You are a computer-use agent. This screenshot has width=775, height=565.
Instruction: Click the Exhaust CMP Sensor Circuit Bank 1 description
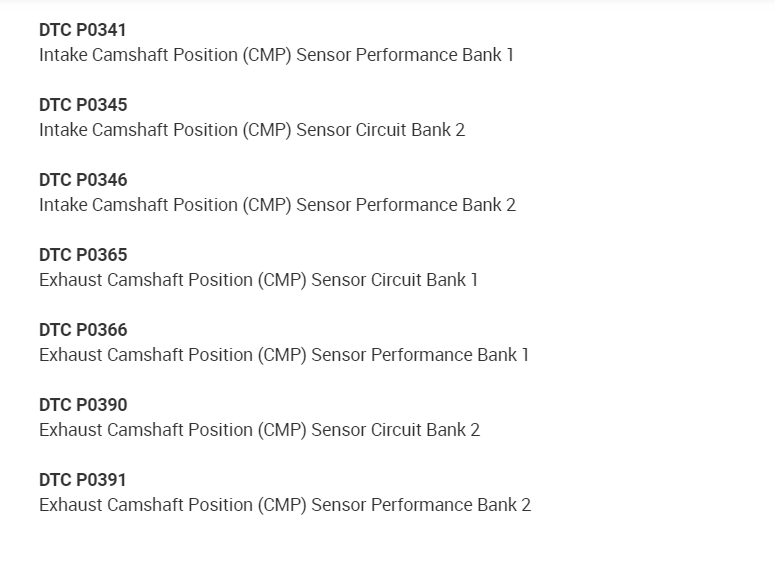[258, 280]
